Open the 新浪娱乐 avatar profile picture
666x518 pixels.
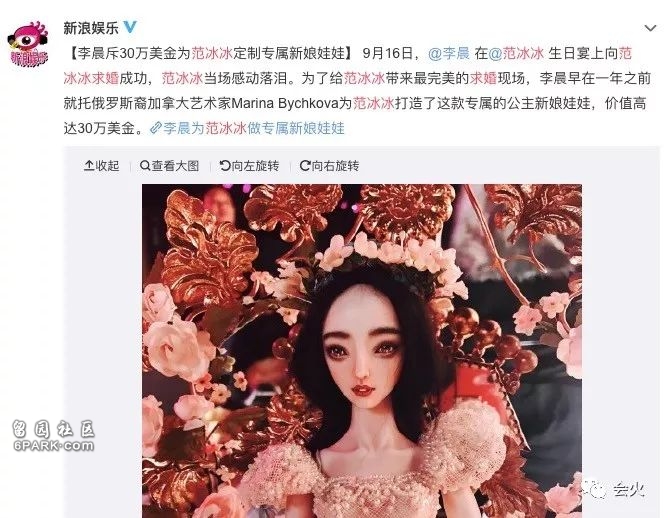point(28,43)
